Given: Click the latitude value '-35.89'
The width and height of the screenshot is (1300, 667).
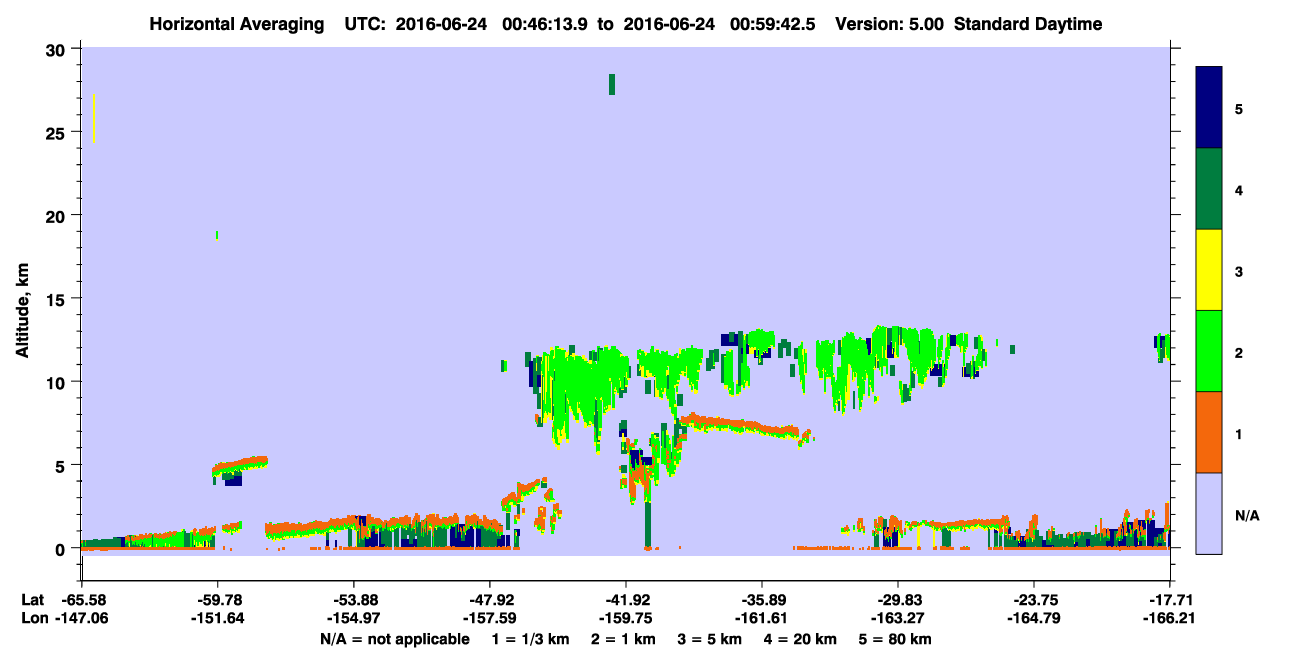Looking at the screenshot, I should coord(762,600).
